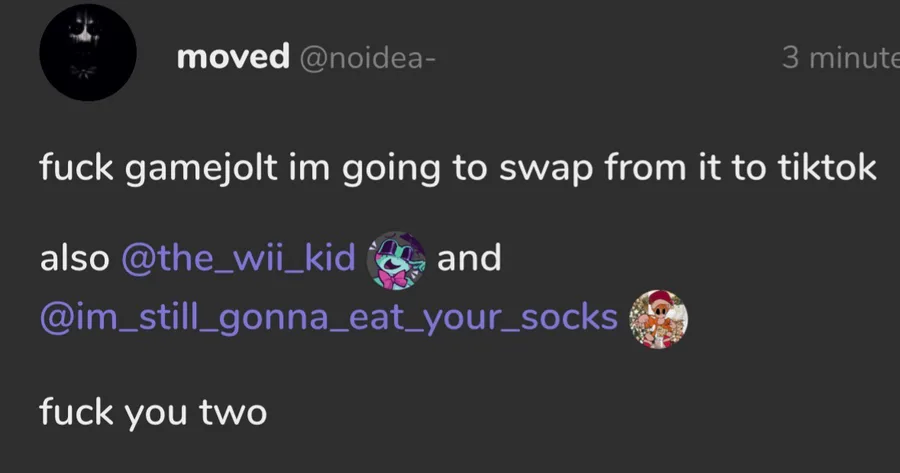
Task: Click the word "also" before the first mention
Action: point(75,258)
